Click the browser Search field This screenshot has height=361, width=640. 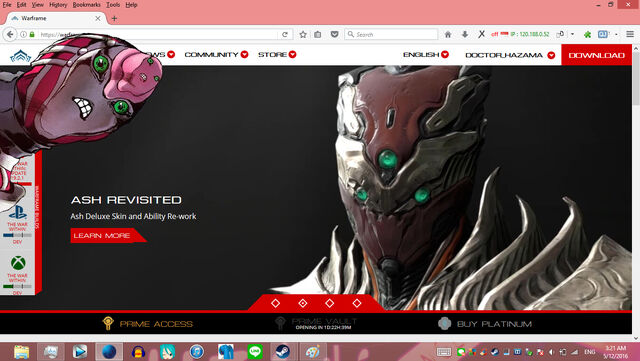tap(391, 35)
